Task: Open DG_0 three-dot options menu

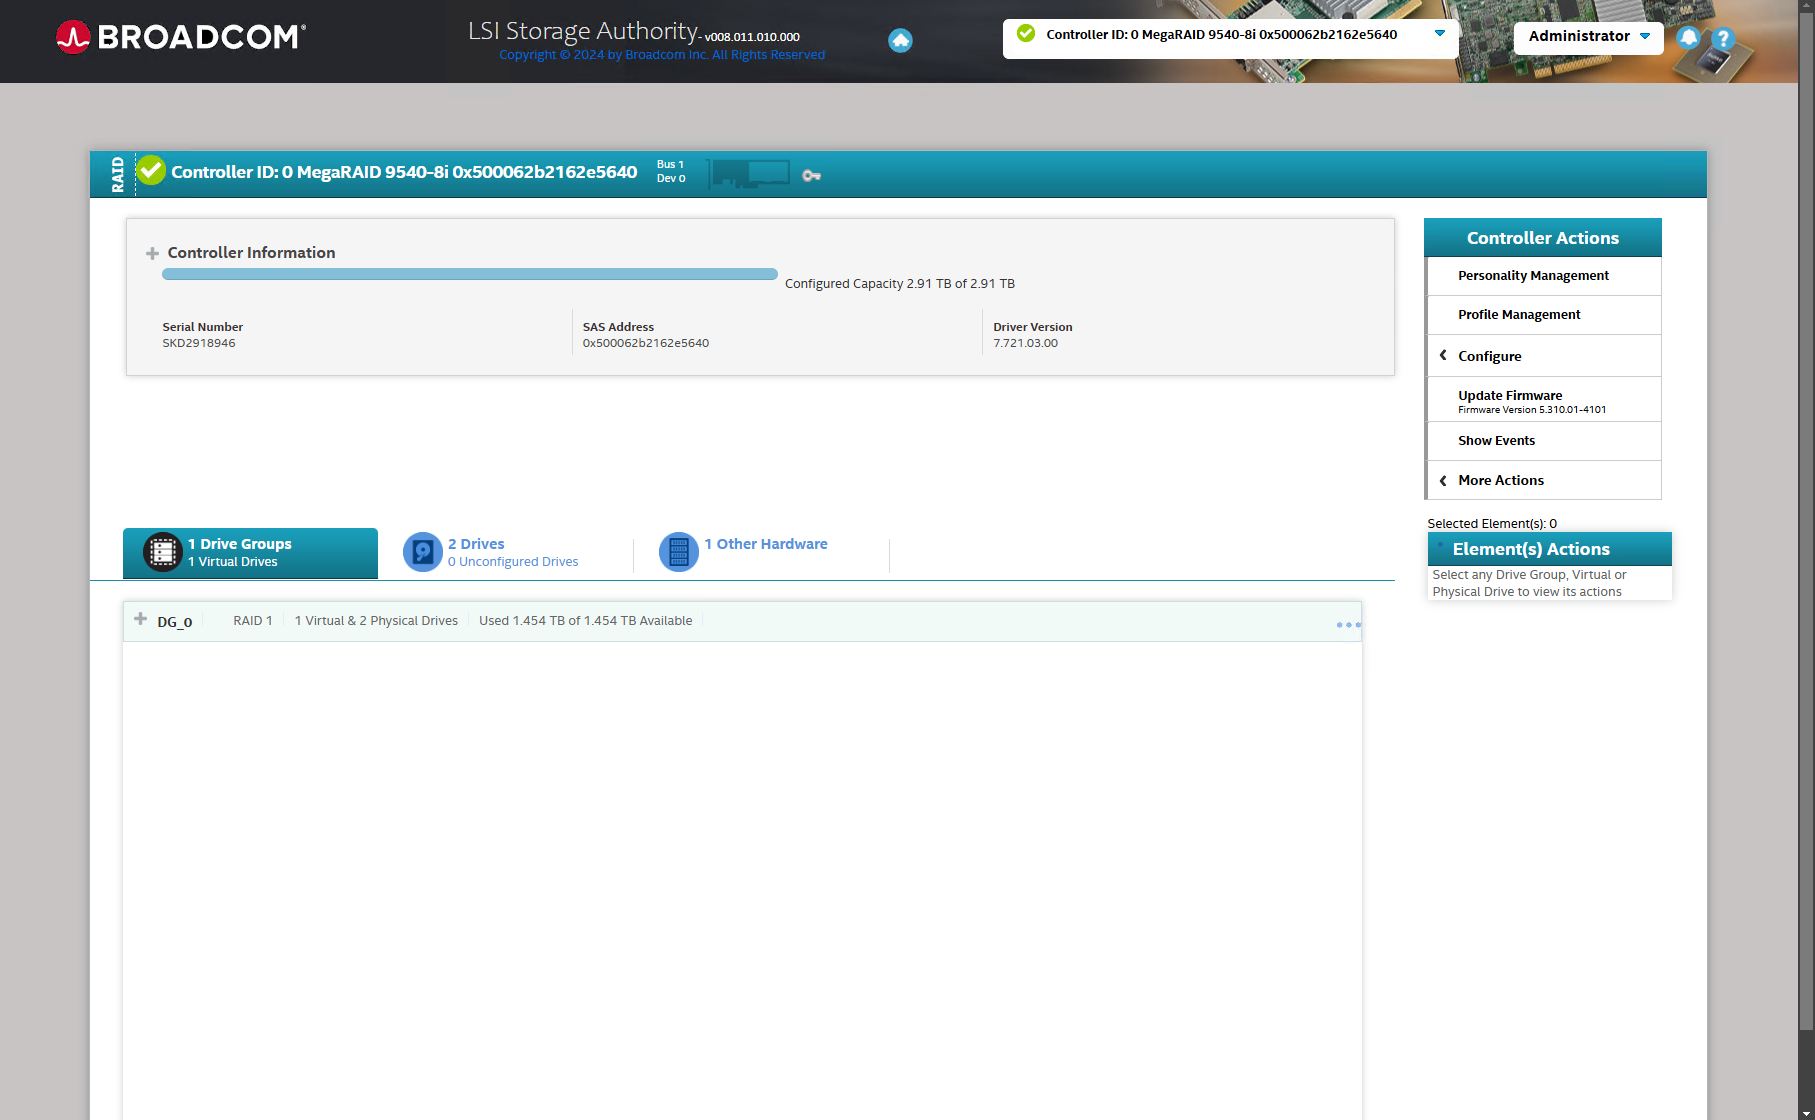Action: 1348,625
